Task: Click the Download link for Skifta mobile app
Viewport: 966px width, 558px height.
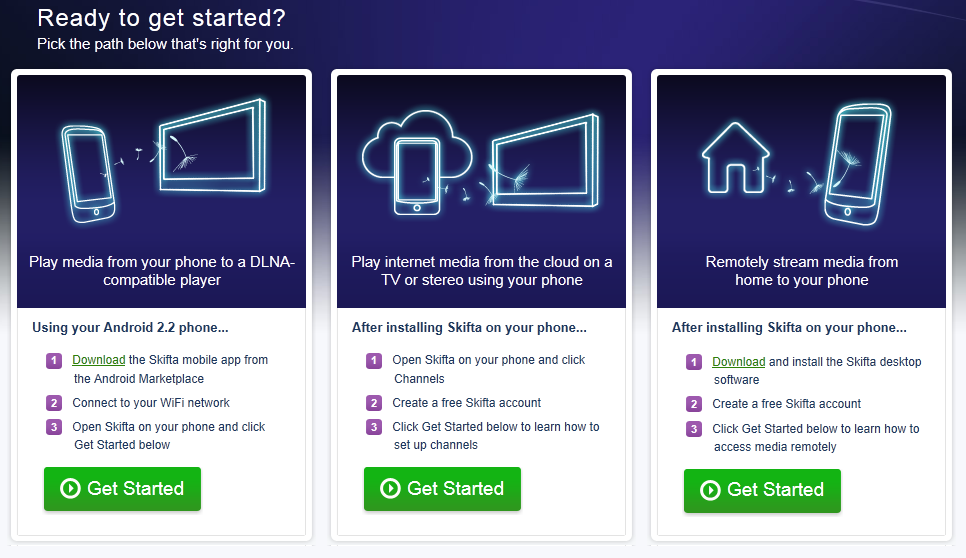Action: [99, 360]
